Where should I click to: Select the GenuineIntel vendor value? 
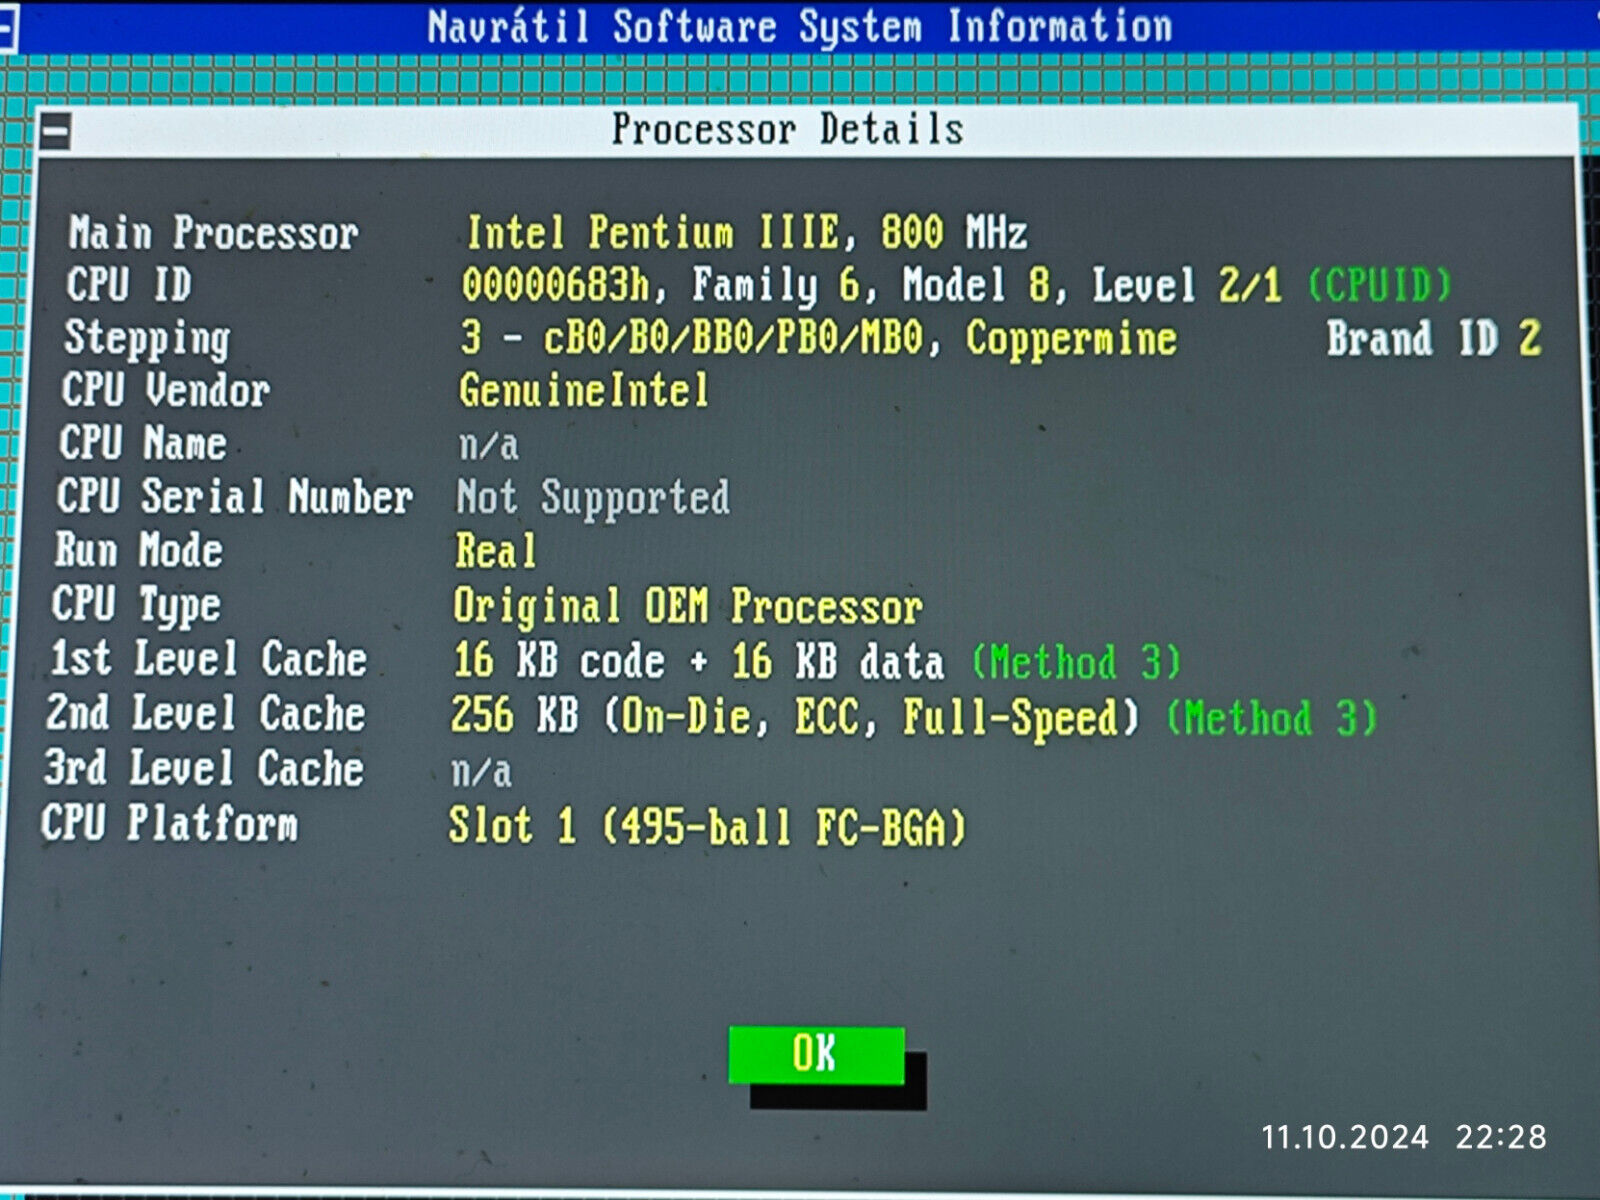click(584, 390)
